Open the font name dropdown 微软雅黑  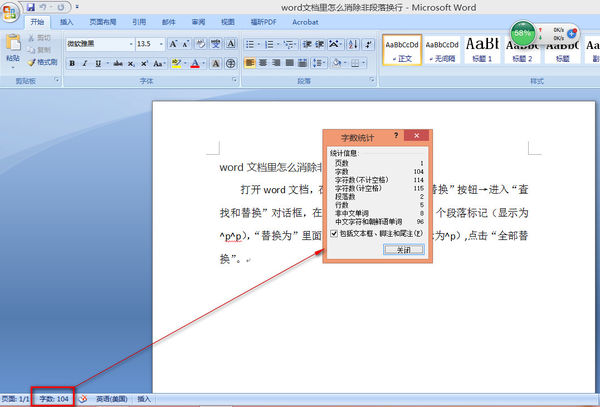tap(131, 44)
